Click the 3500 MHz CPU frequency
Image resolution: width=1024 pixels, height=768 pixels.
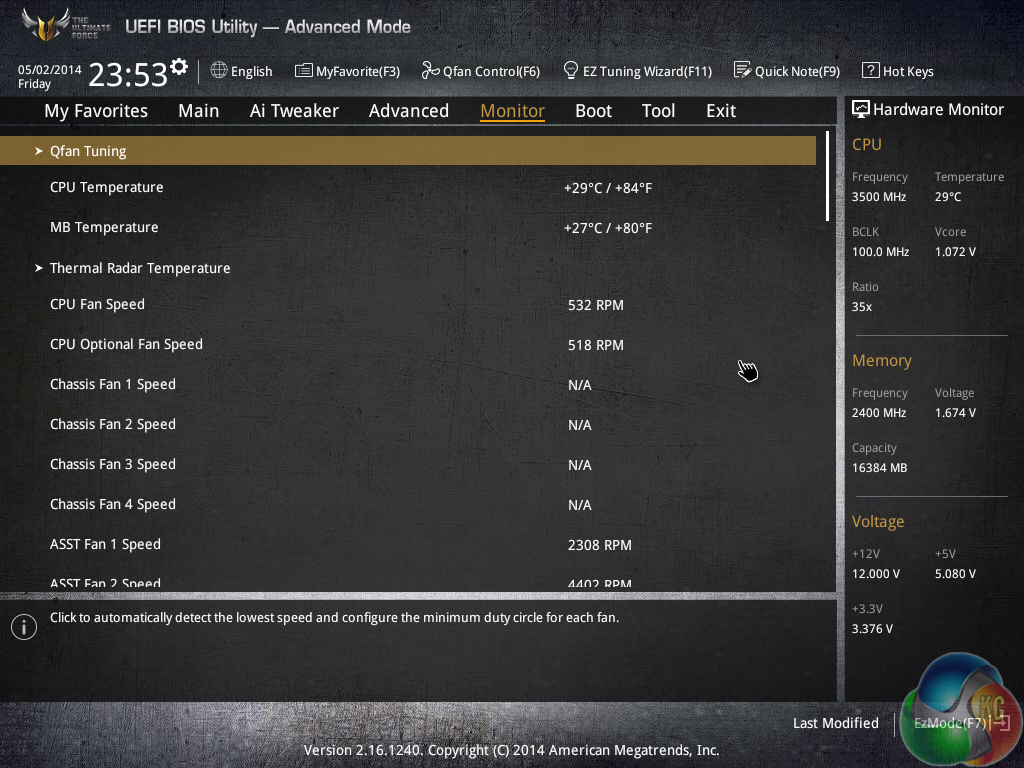[878, 197]
